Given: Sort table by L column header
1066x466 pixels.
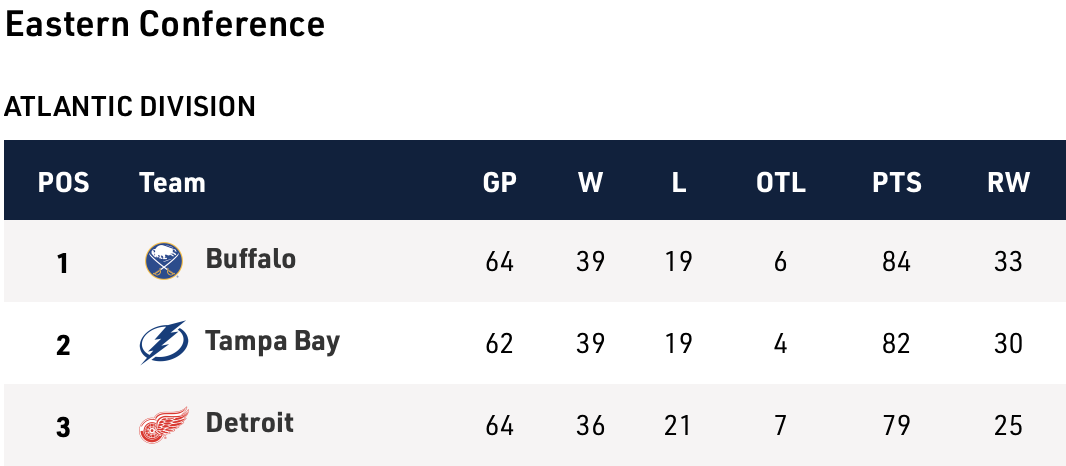Looking at the screenshot, I should coord(679,183).
